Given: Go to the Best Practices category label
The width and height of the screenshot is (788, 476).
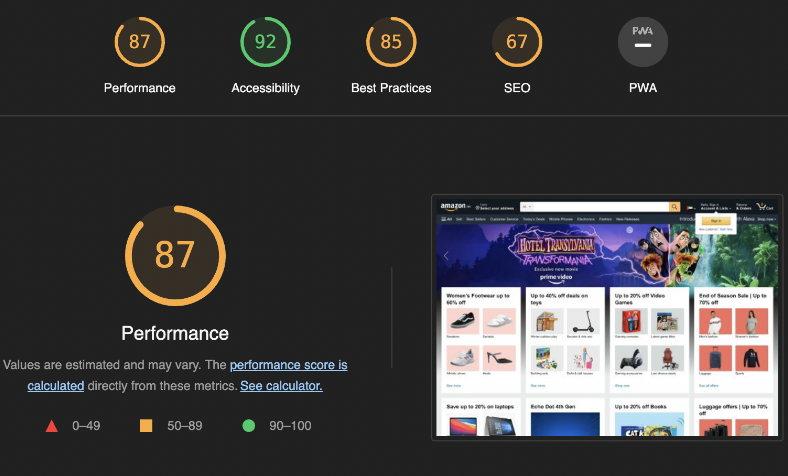Looking at the screenshot, I should (391, 88).
